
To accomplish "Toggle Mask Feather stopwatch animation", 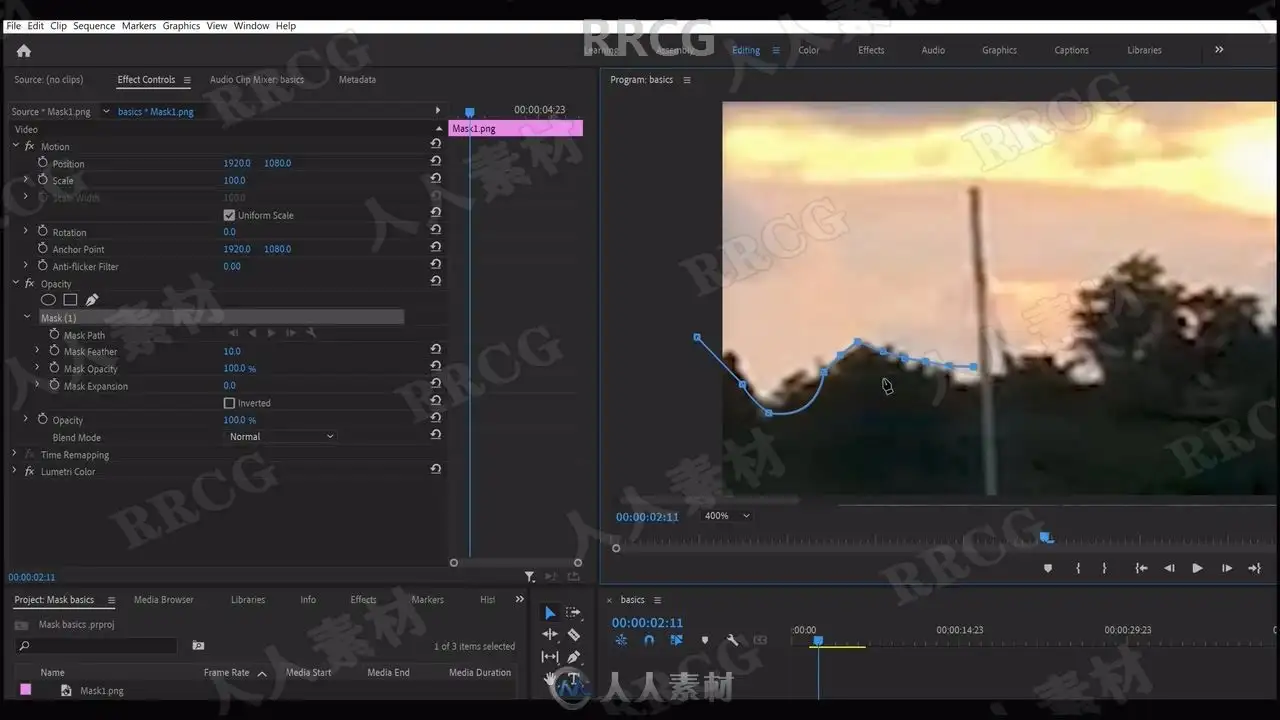I will click(54, 351).
